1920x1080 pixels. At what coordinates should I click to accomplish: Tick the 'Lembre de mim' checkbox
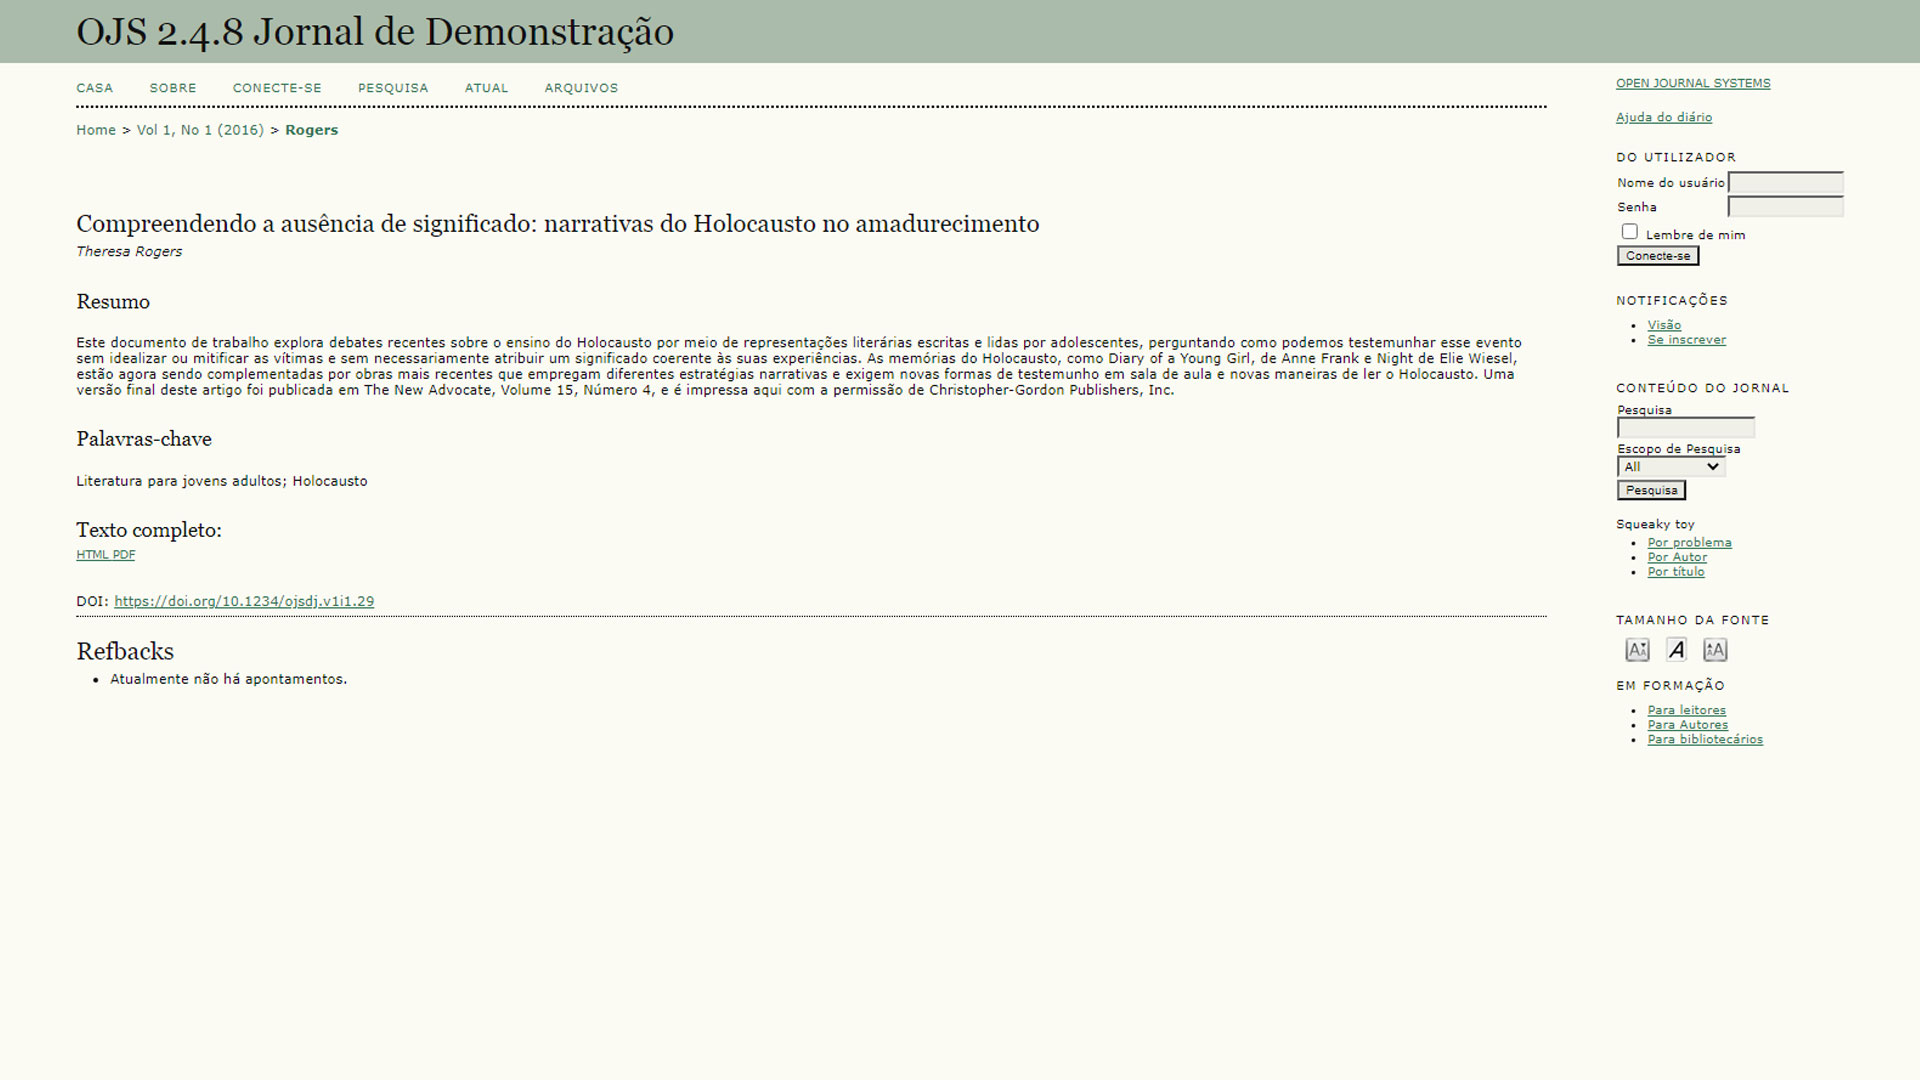(x=1629, y=232)
